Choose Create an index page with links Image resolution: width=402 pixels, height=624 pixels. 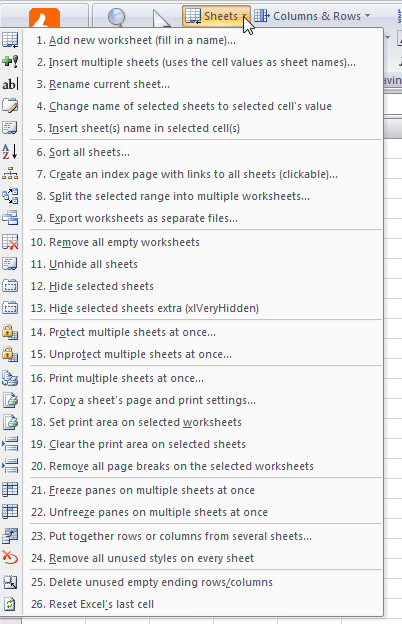pyautogui.click(x=203, y=174)
